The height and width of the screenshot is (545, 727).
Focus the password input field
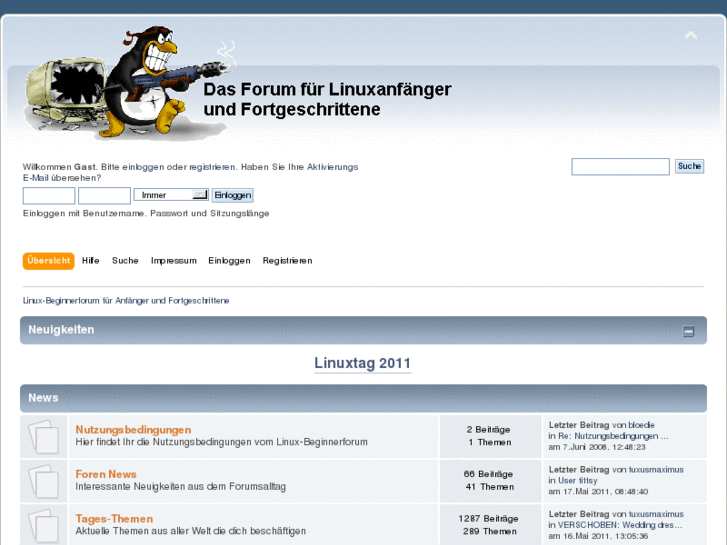(x=104, y=195)
